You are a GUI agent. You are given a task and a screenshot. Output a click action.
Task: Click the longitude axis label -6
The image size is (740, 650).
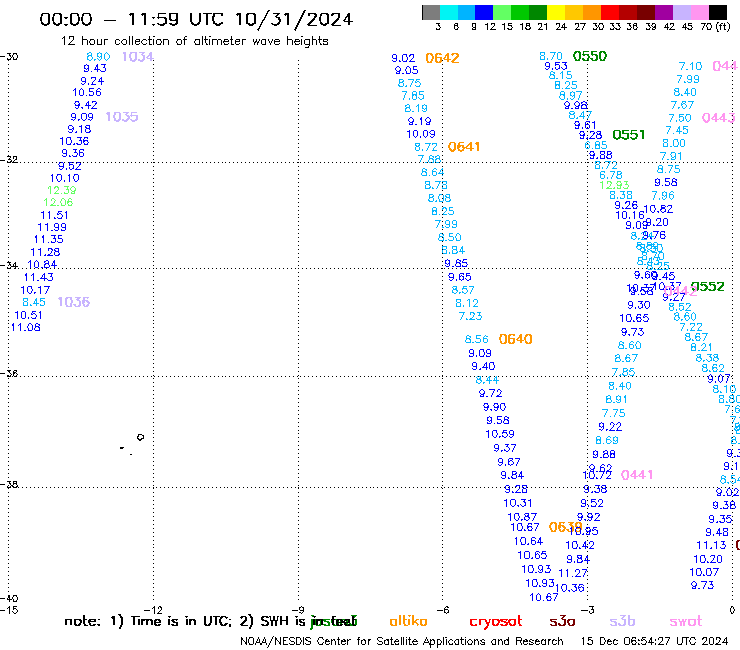[x=443, y=610]
